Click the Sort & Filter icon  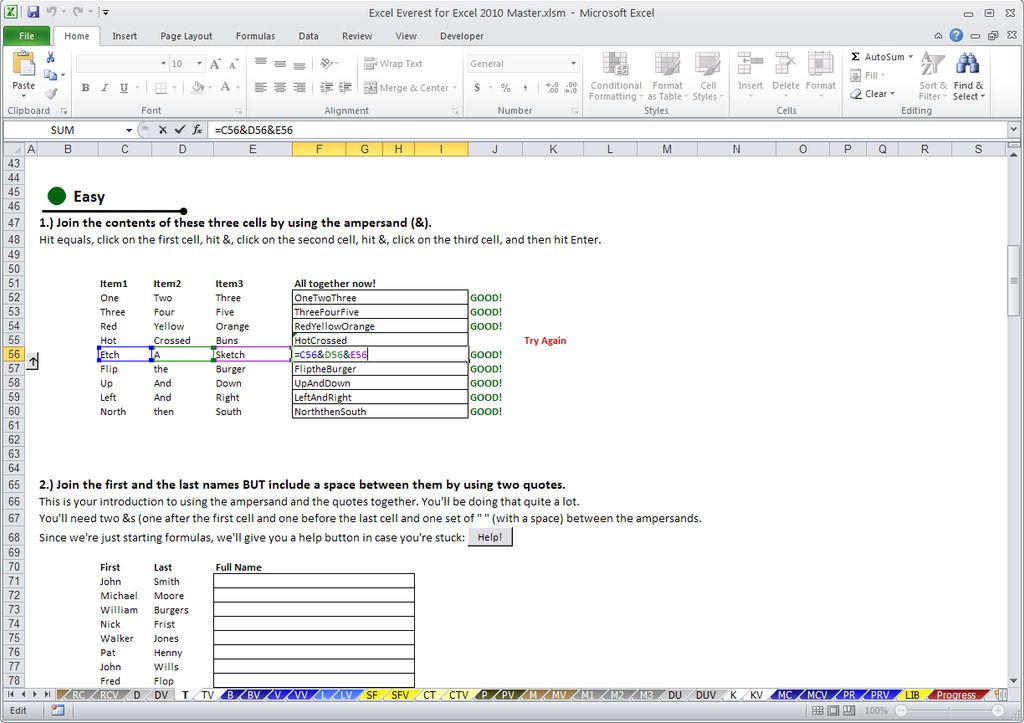pos(933,64)
